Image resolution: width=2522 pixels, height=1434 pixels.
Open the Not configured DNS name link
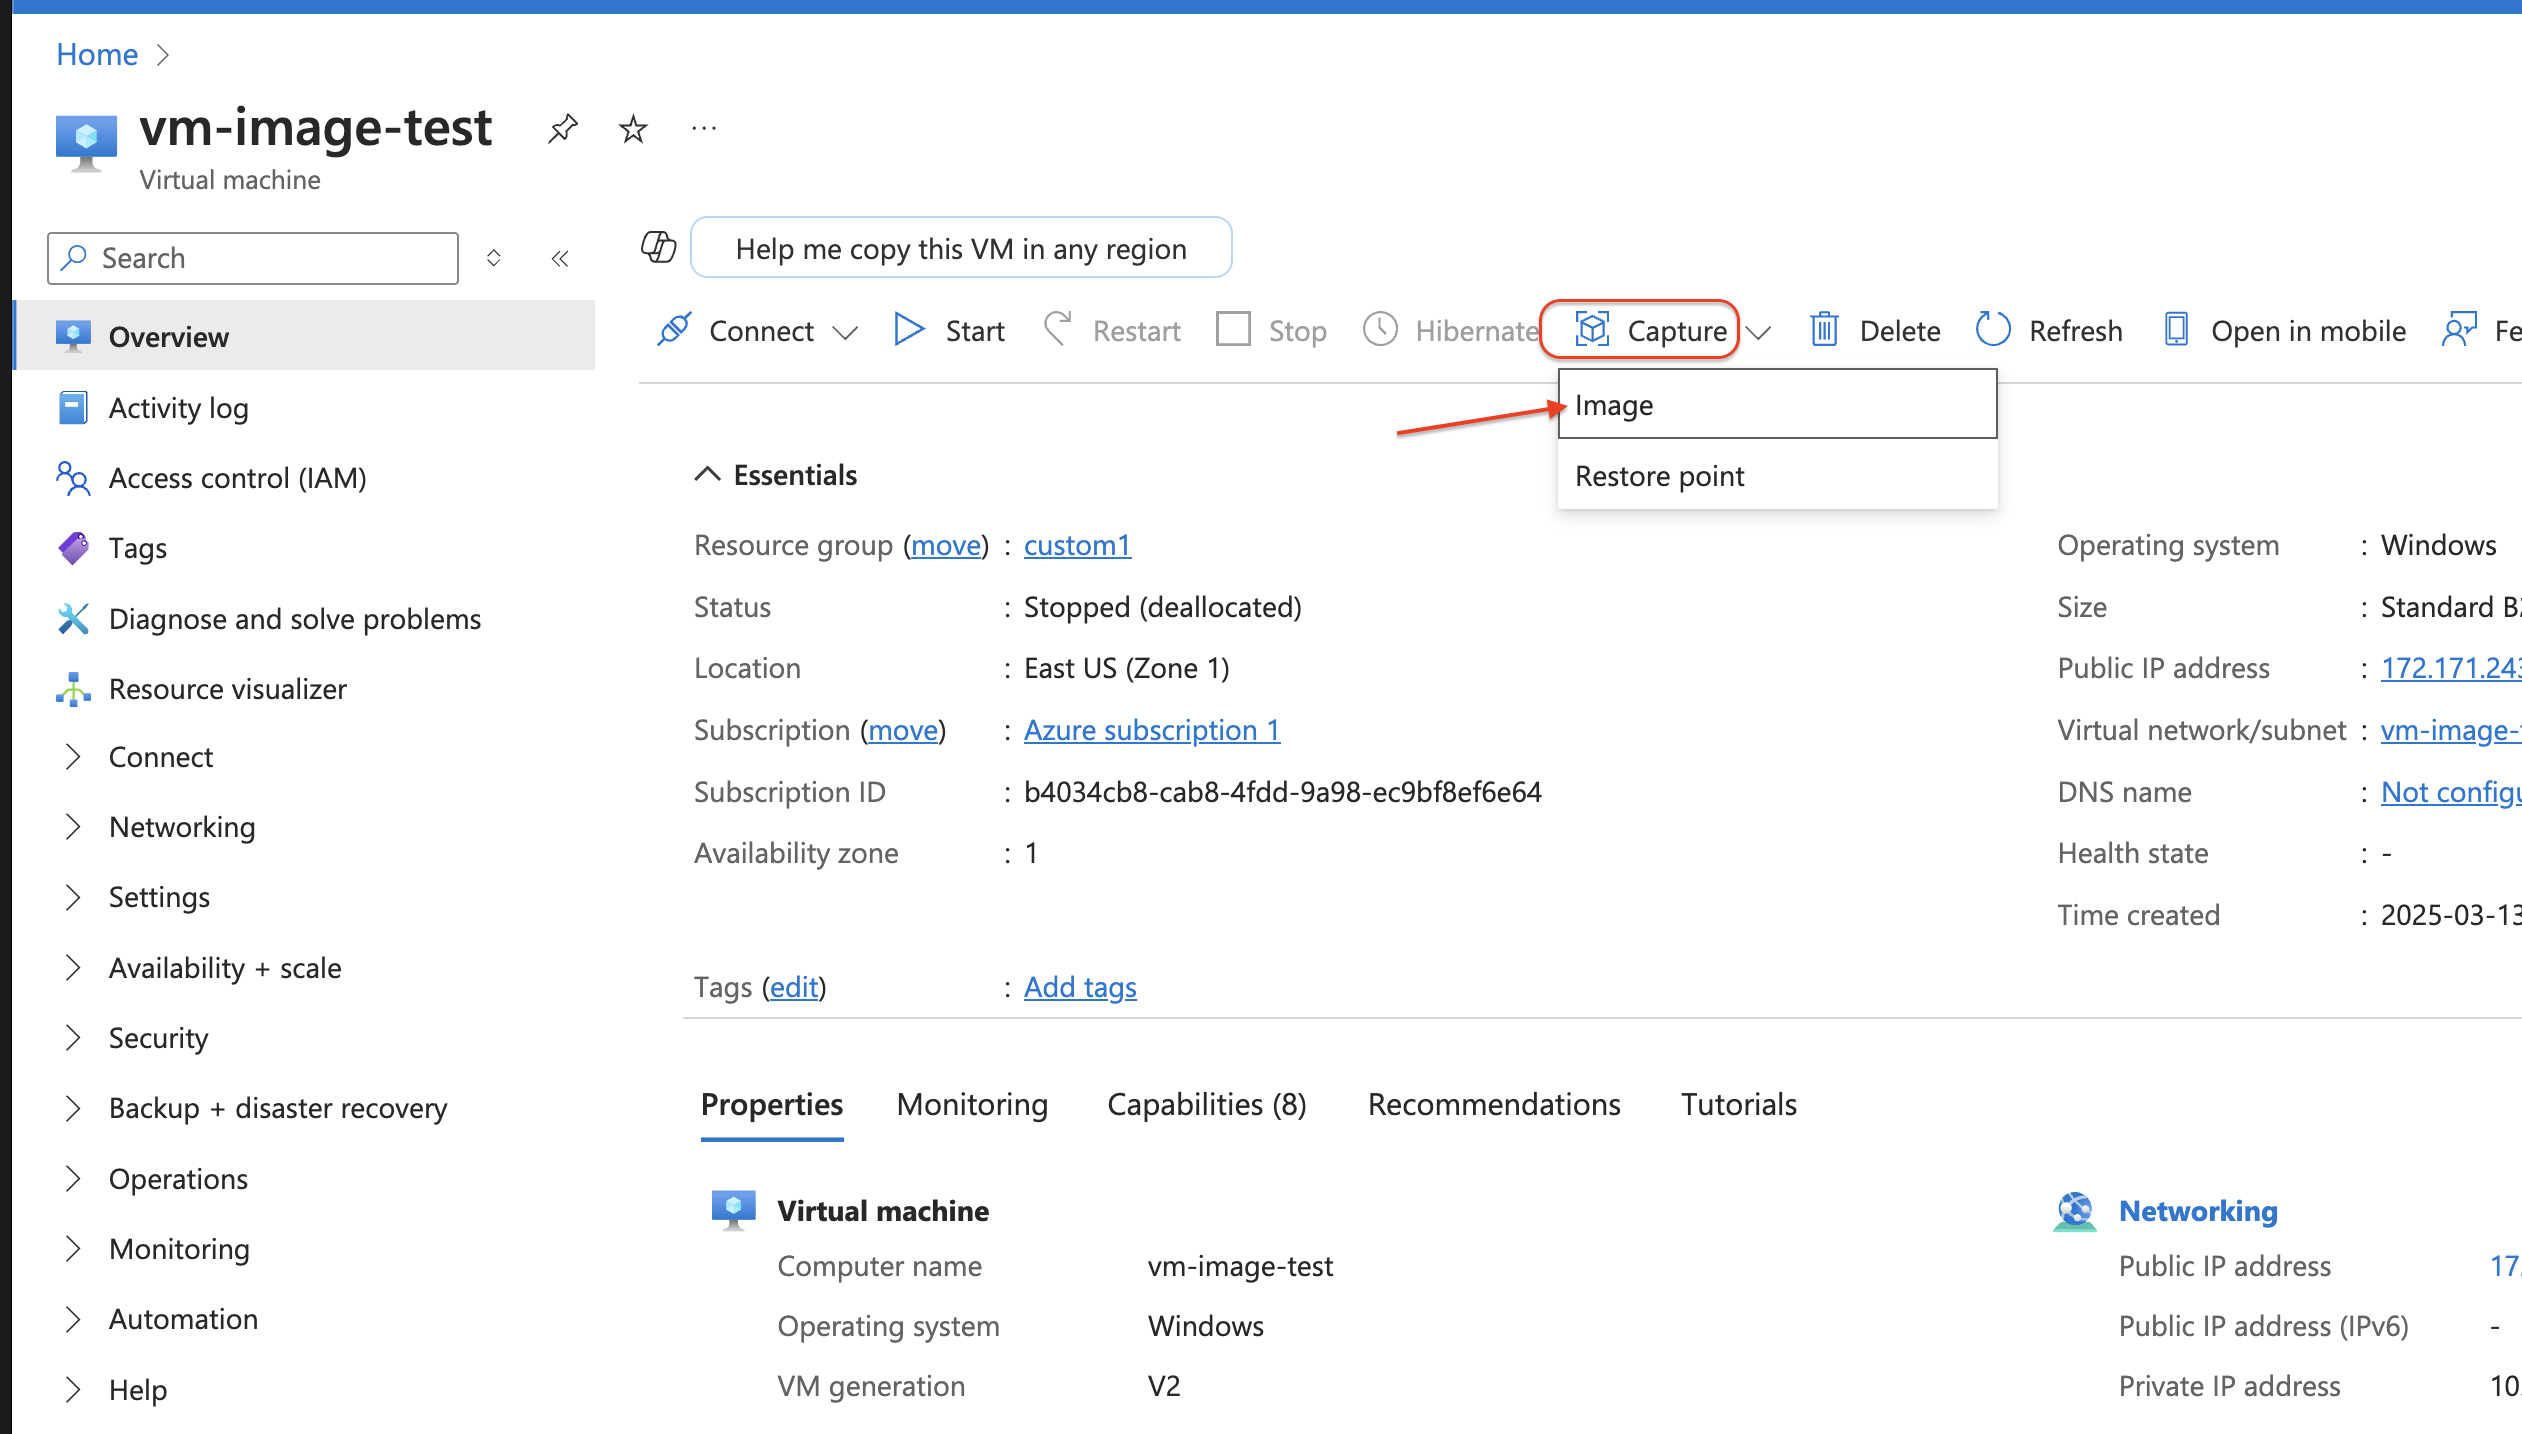(2450, 792)
